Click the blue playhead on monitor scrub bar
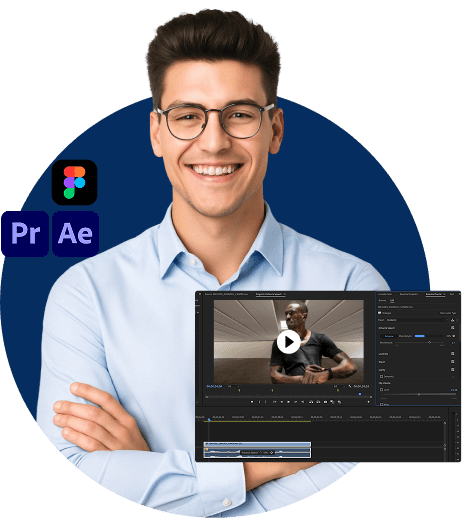The image size is (462, 518). point(360,394)
